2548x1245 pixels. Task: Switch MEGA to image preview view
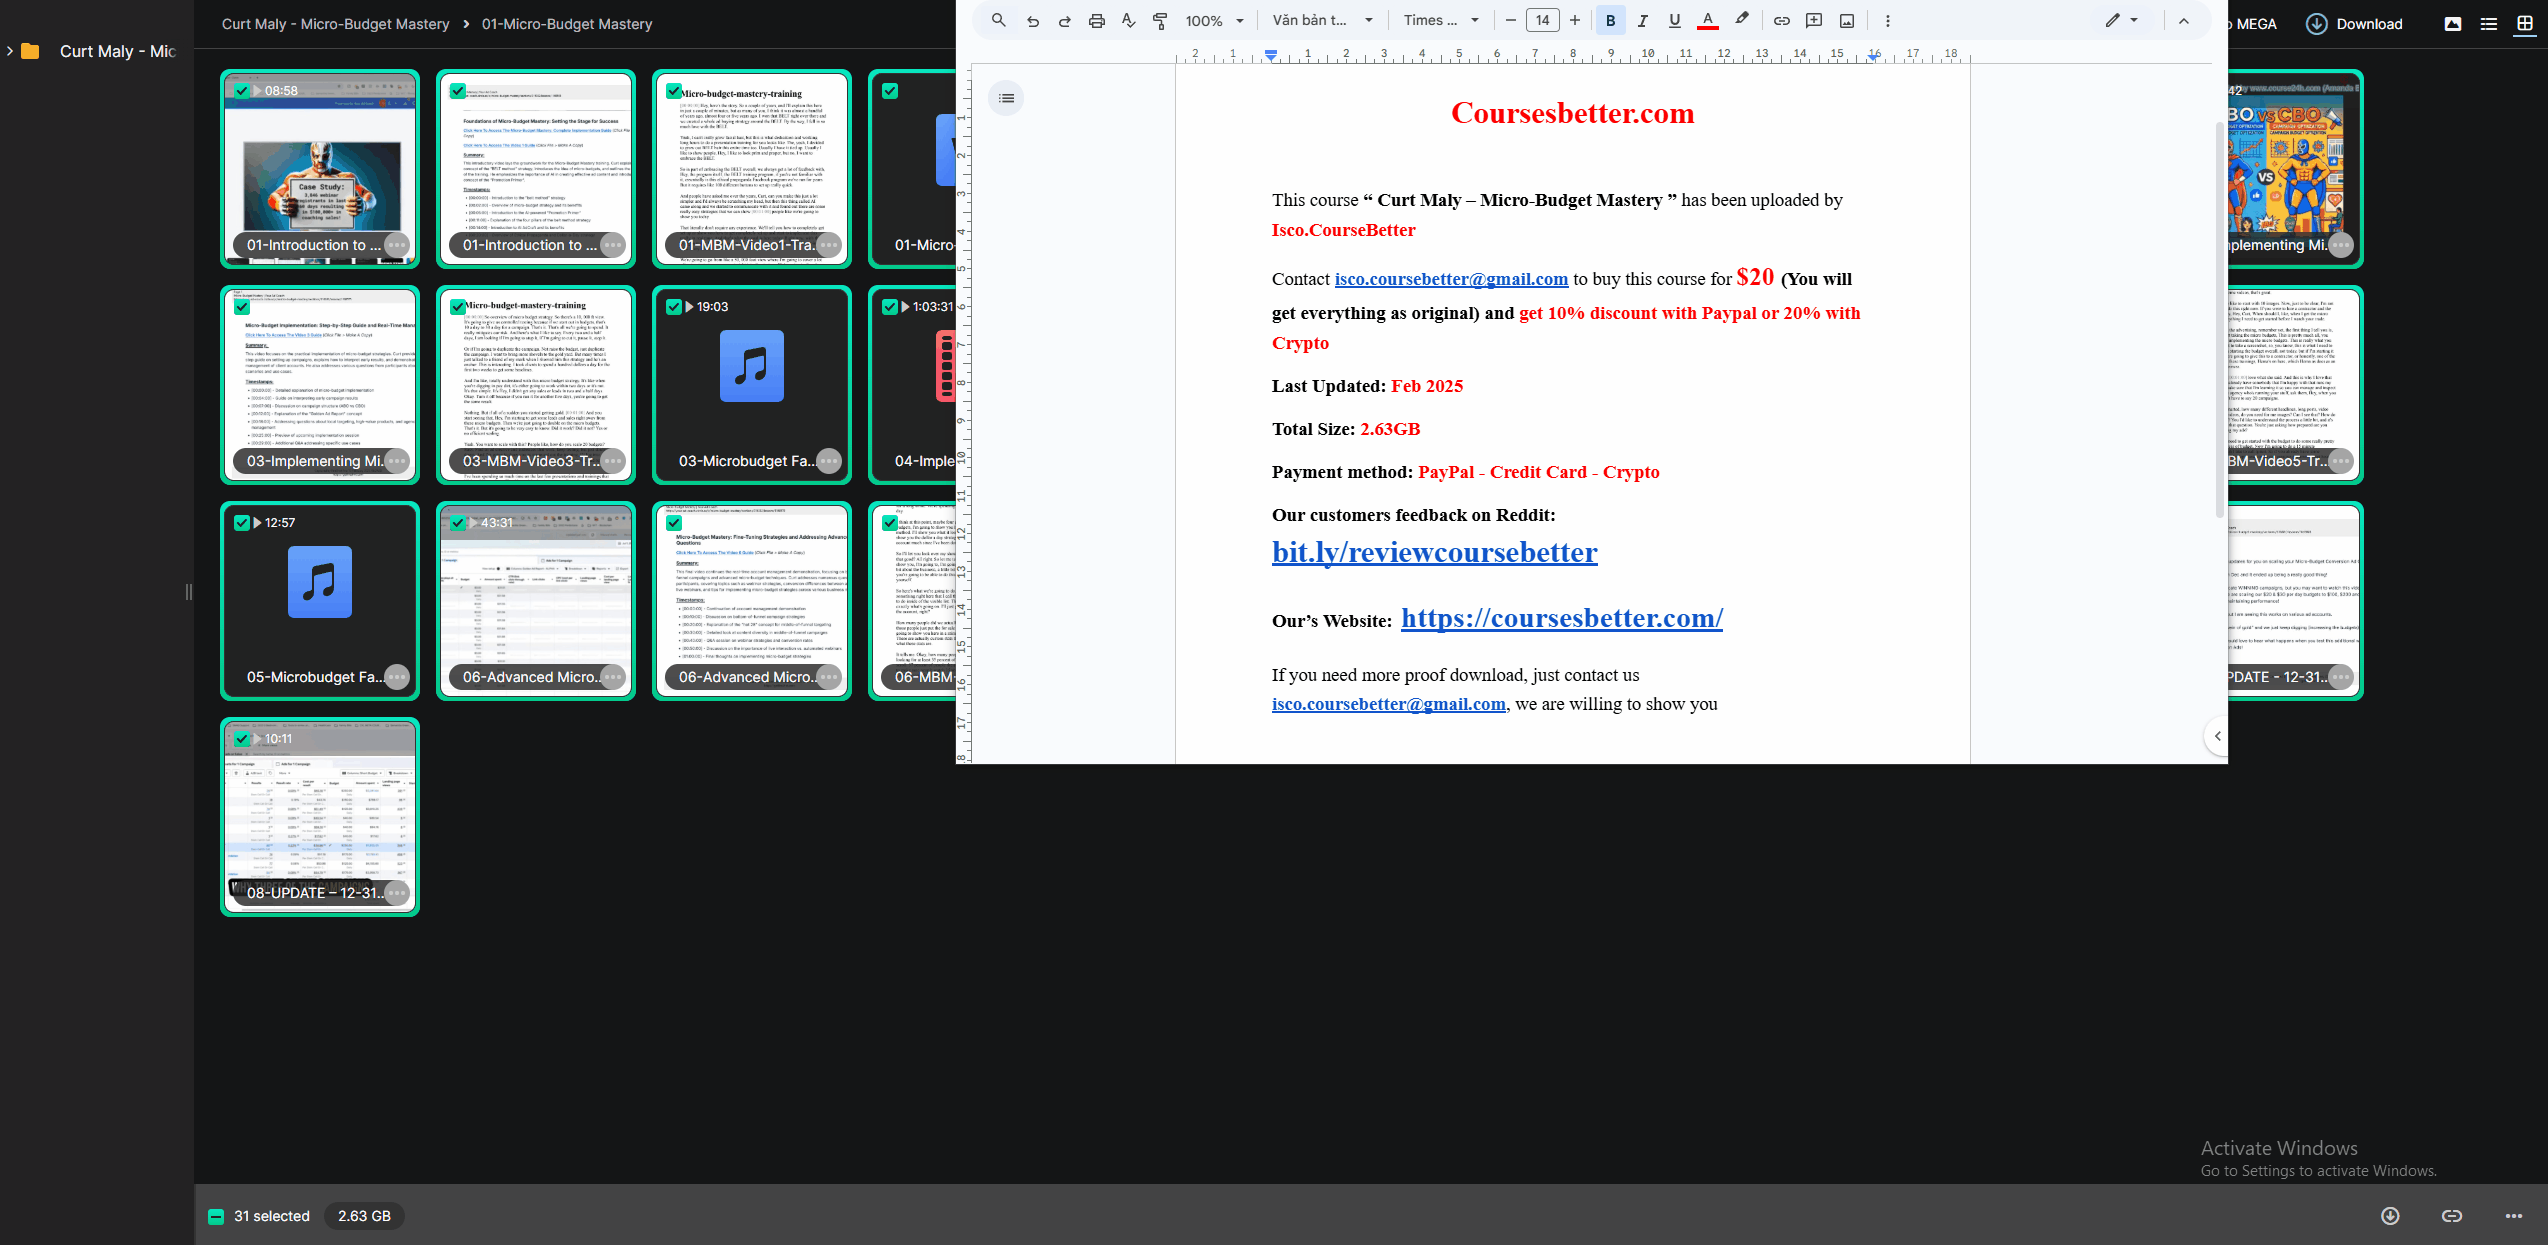coord(2453,24)
